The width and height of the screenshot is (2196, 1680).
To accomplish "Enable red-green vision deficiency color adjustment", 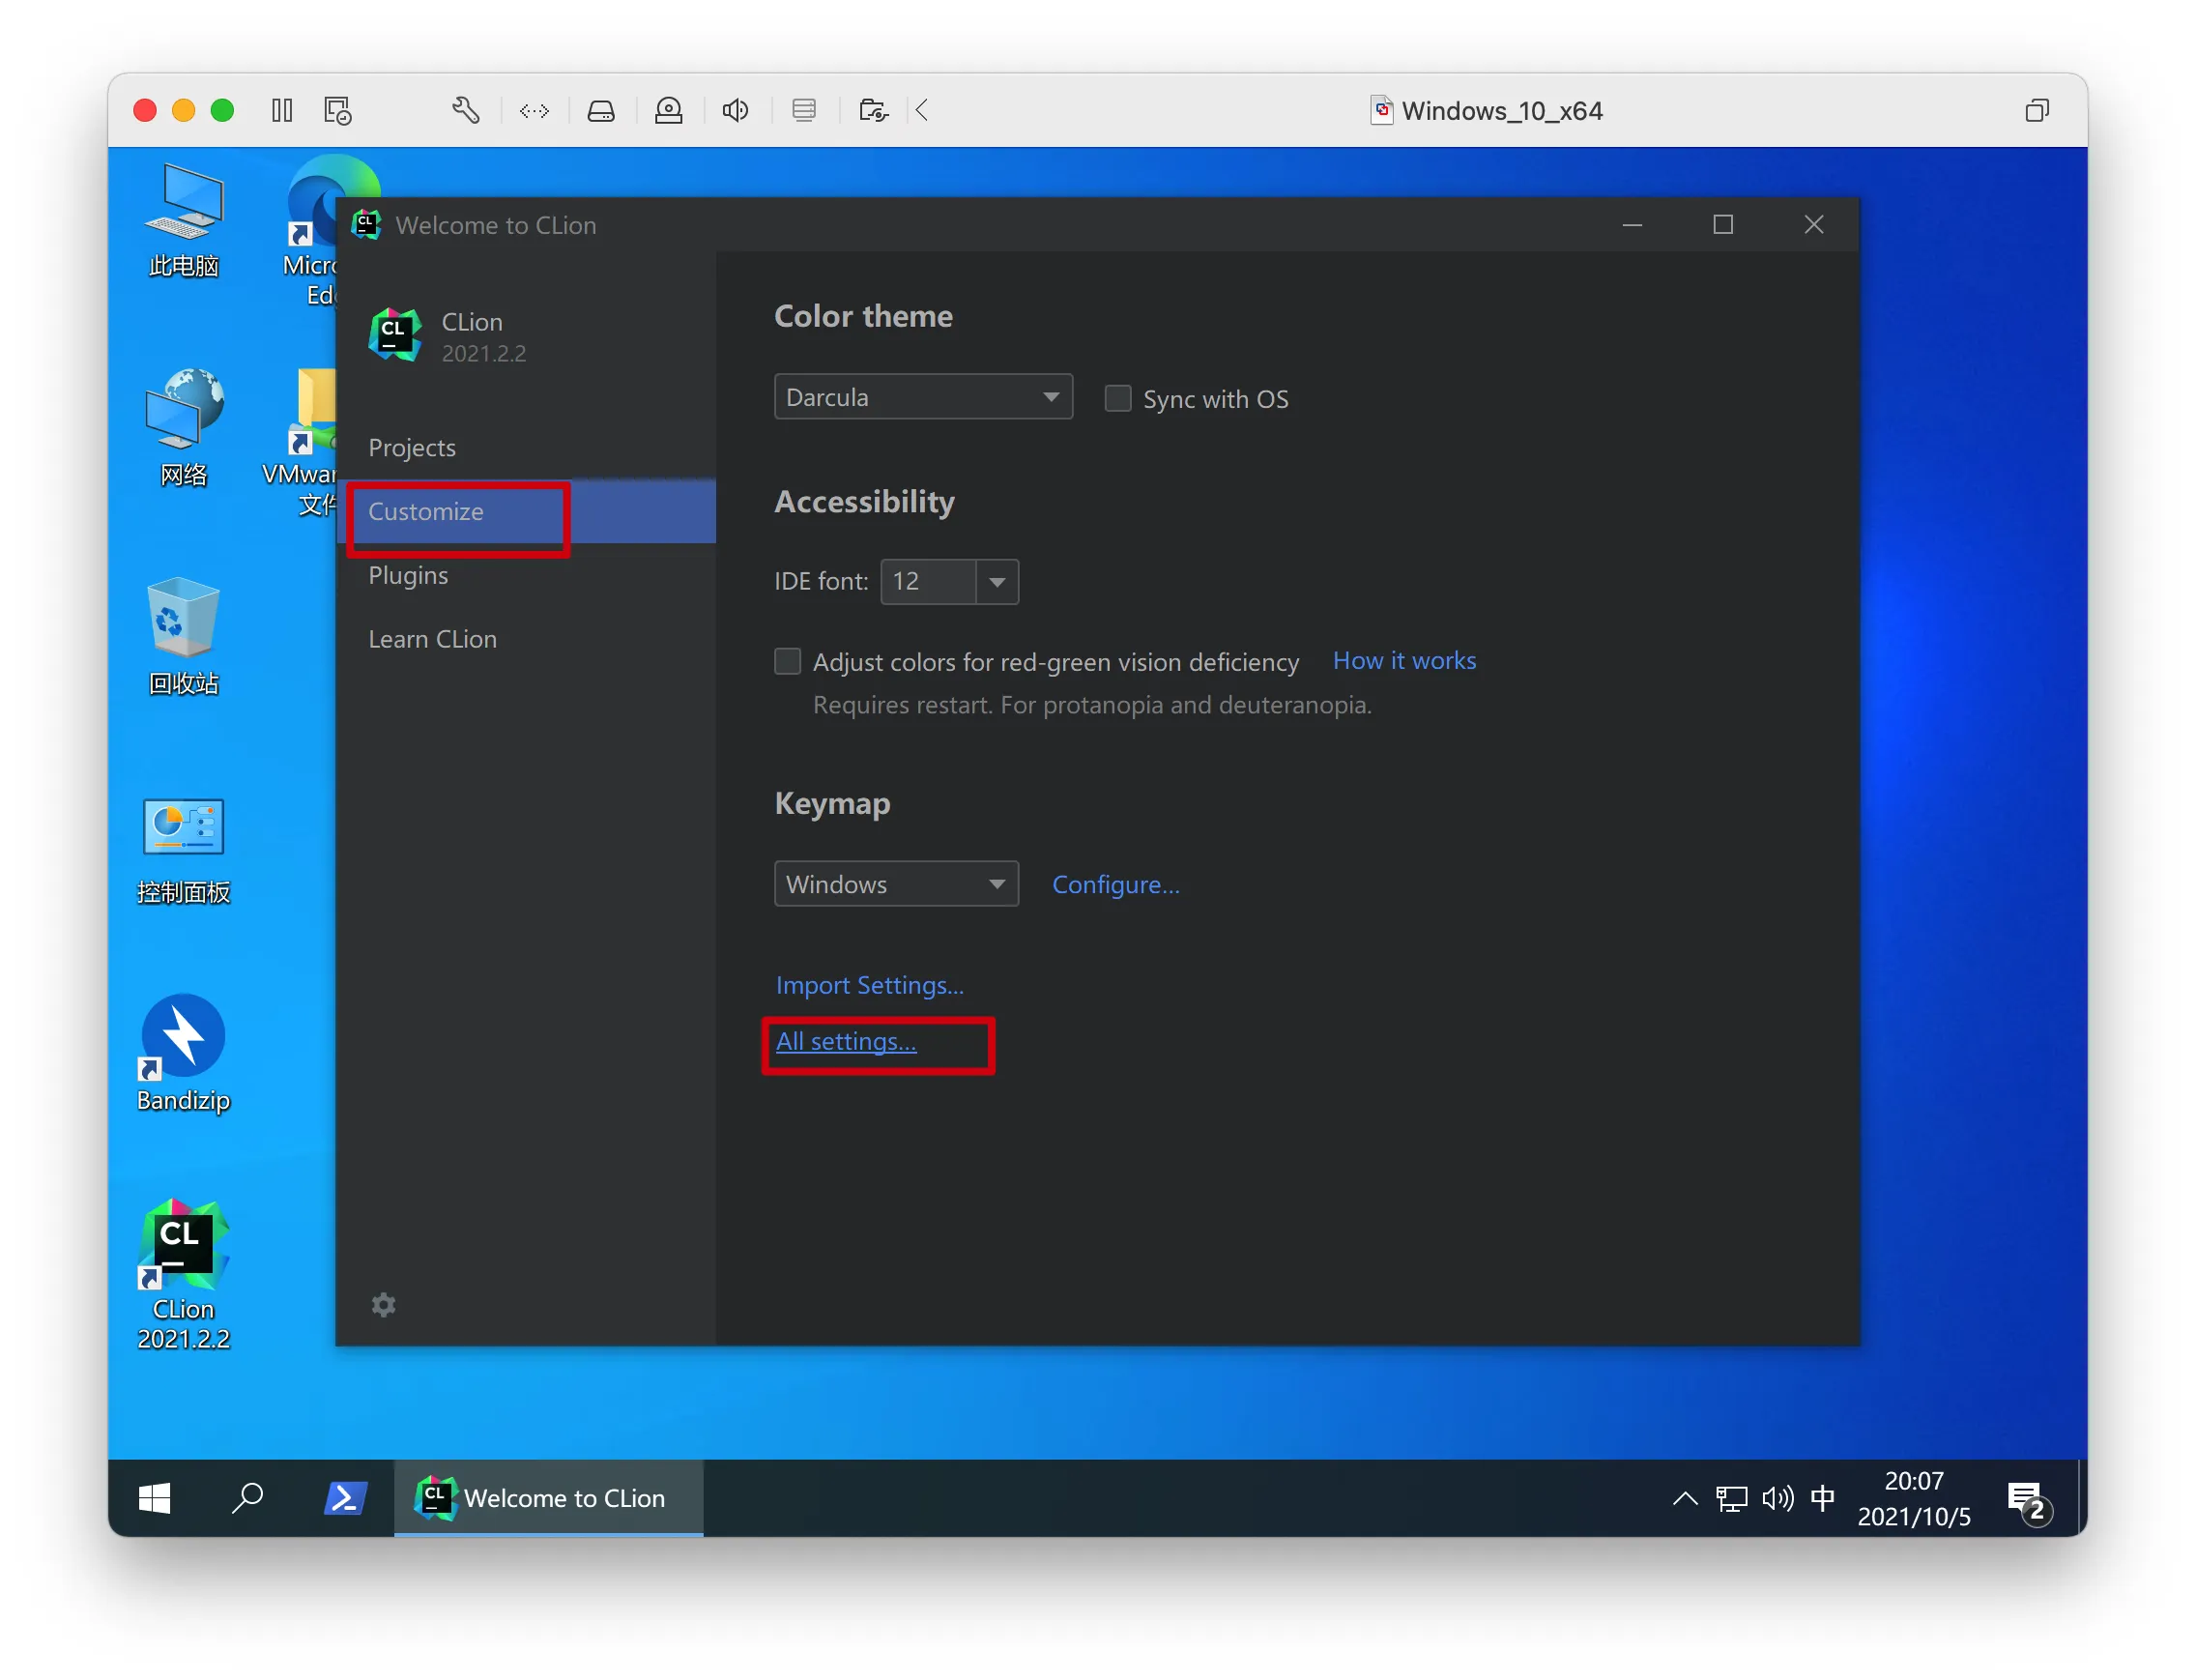I will 788,661.
